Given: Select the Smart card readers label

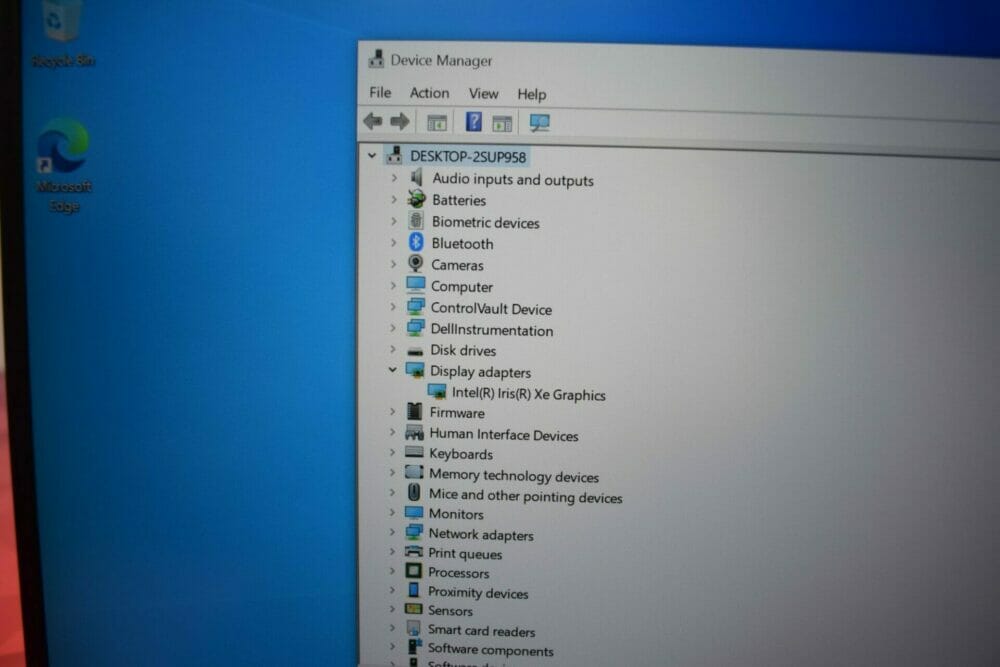Looking at the screenshot, I should [x=482, y=631].
